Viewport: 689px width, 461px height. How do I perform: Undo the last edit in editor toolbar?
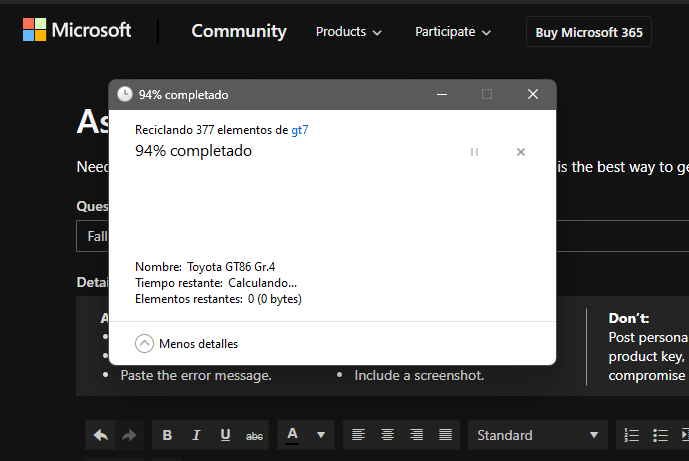click(x=101, y=435)
